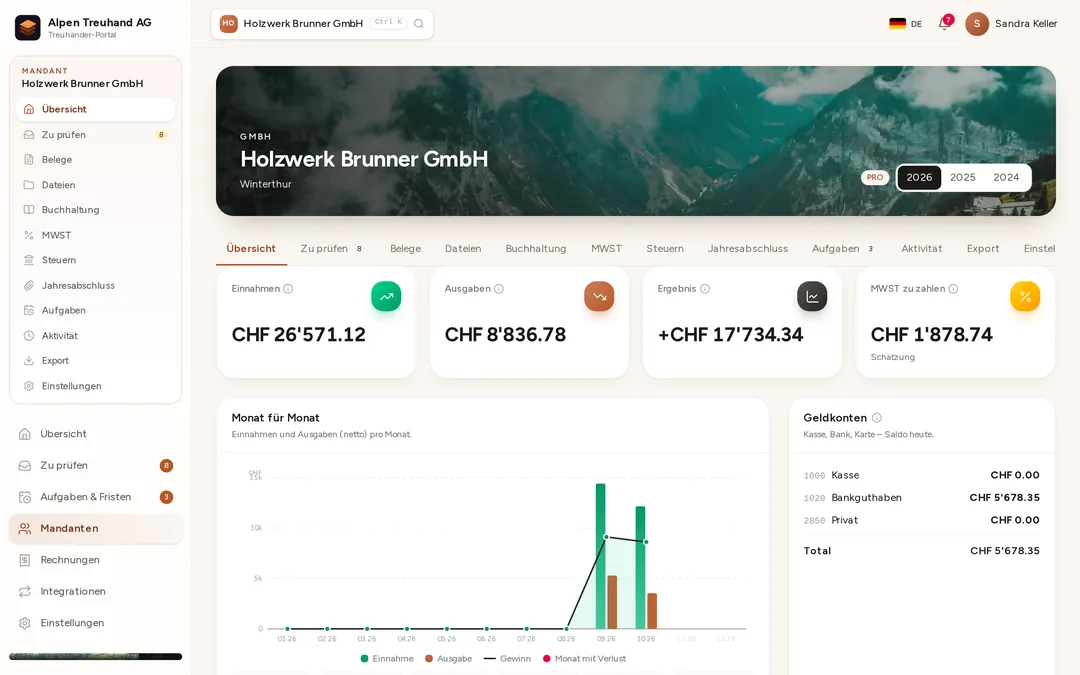
Task: Select year 2024 in year switcher
Action: 1006,177
